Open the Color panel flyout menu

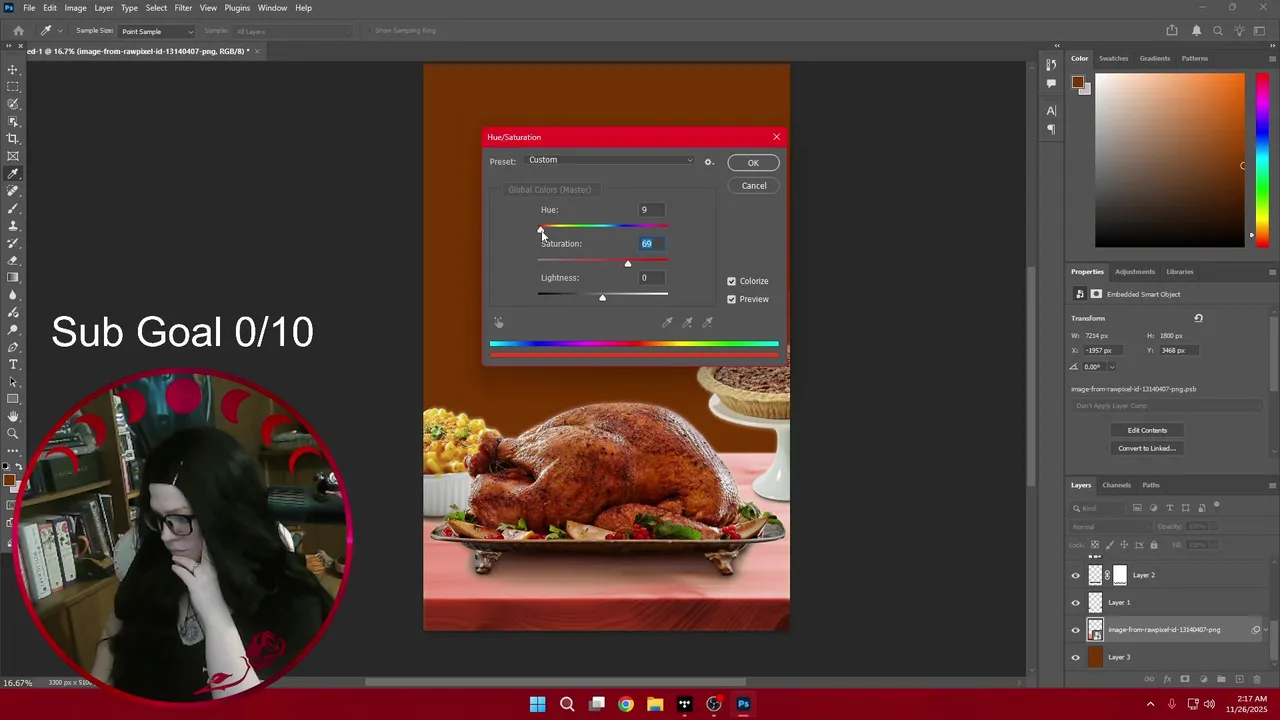(1272, 58)
